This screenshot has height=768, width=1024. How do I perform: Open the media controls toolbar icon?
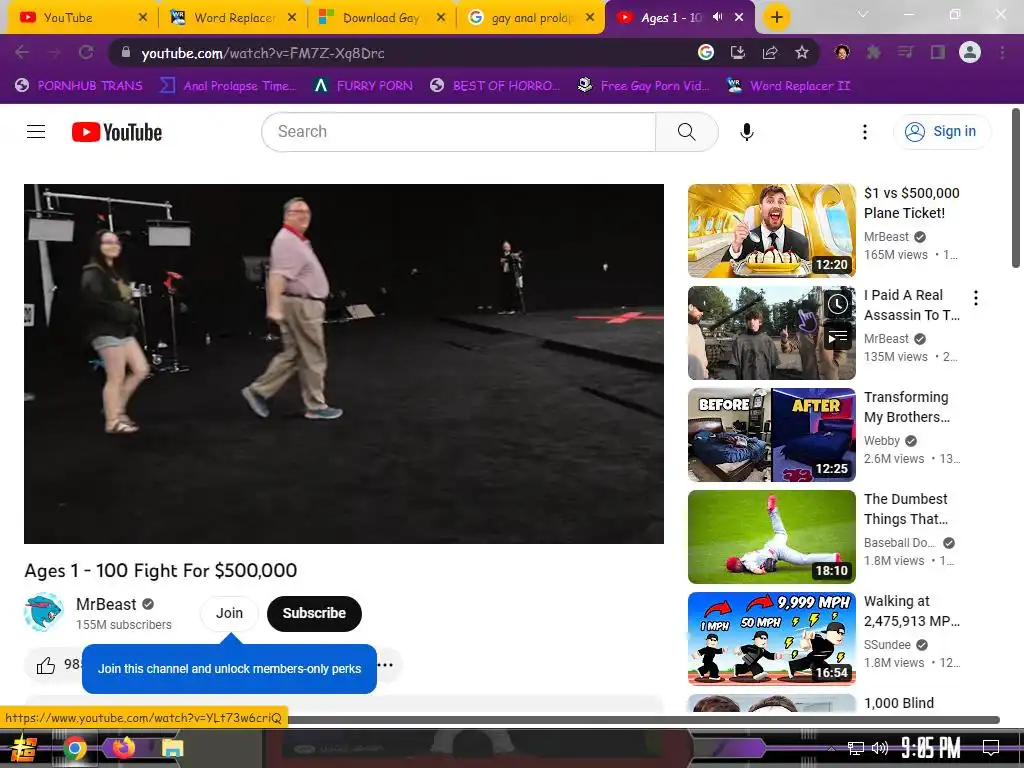(905, 52)
